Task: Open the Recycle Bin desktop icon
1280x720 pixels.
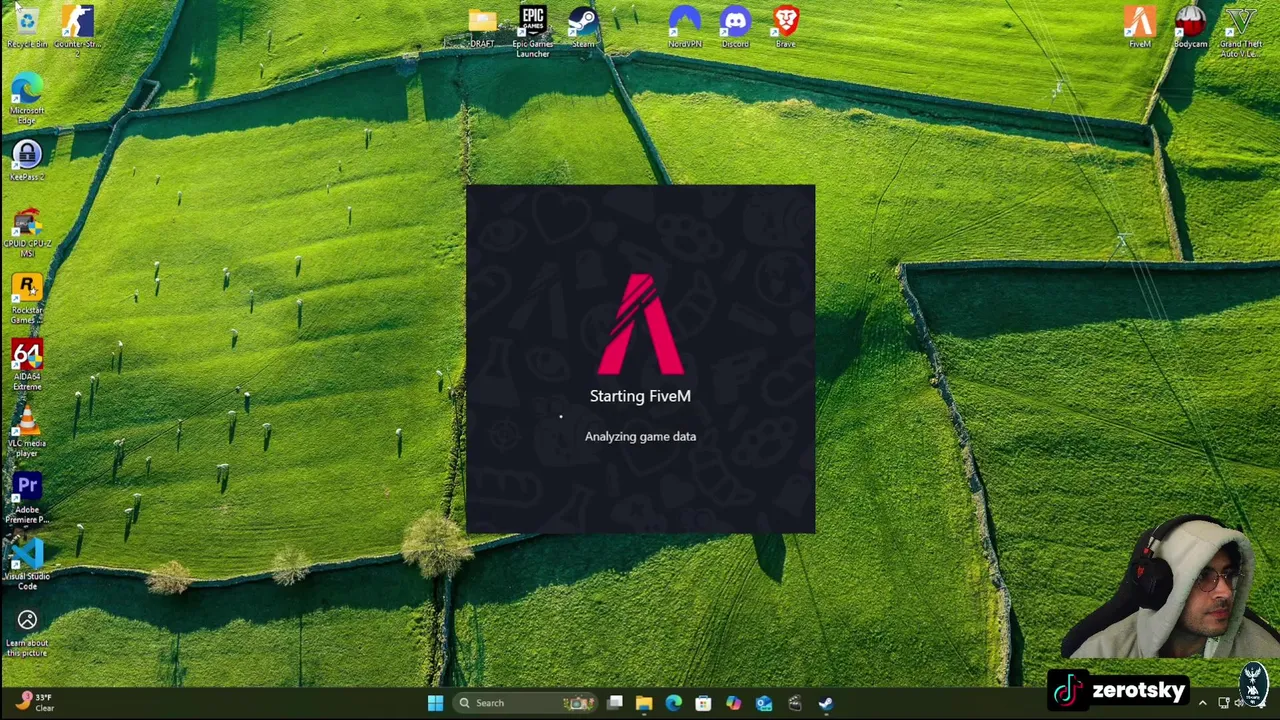Action: coord(27,27)
